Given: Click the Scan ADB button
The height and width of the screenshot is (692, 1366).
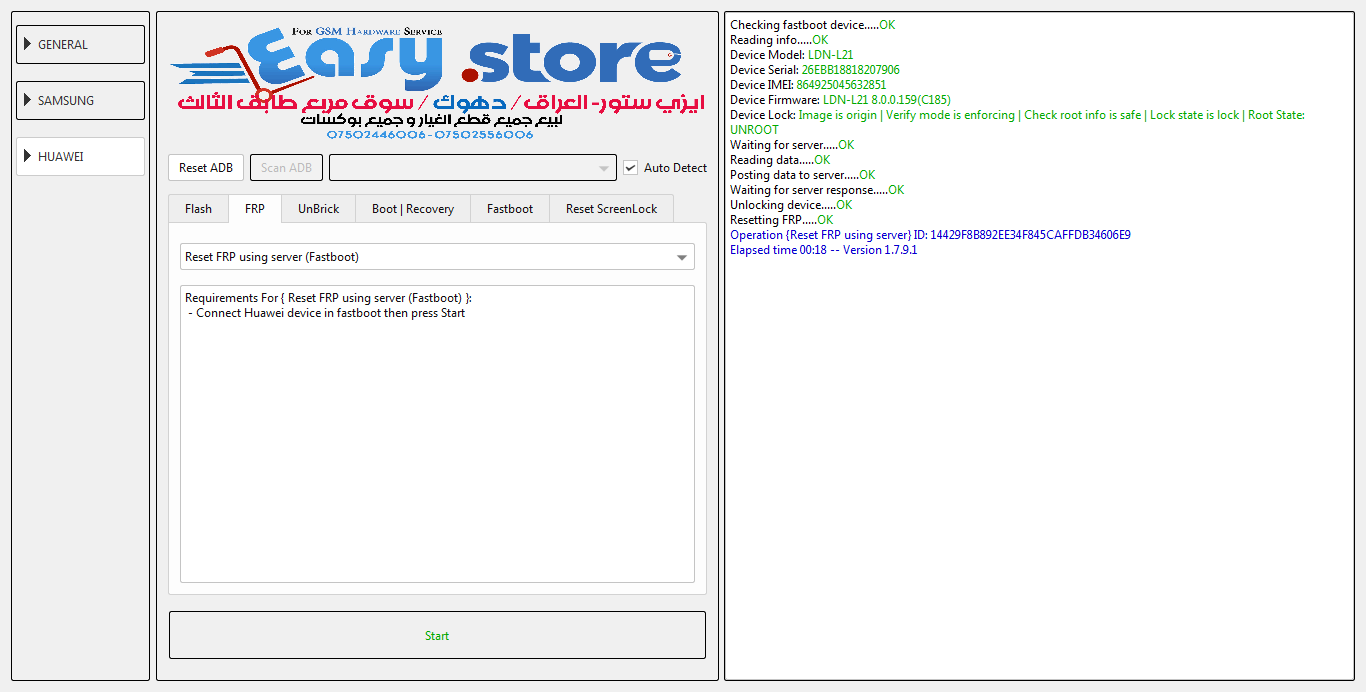Looking at the screenshot, I should pyautogui.click(x=286, y=168).
